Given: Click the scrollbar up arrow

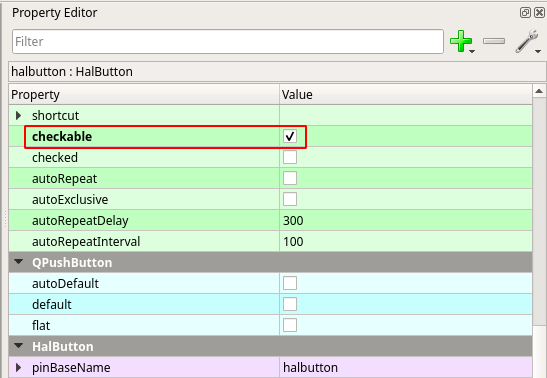Looking at the screenshot, I should click(x=539, y=91).
